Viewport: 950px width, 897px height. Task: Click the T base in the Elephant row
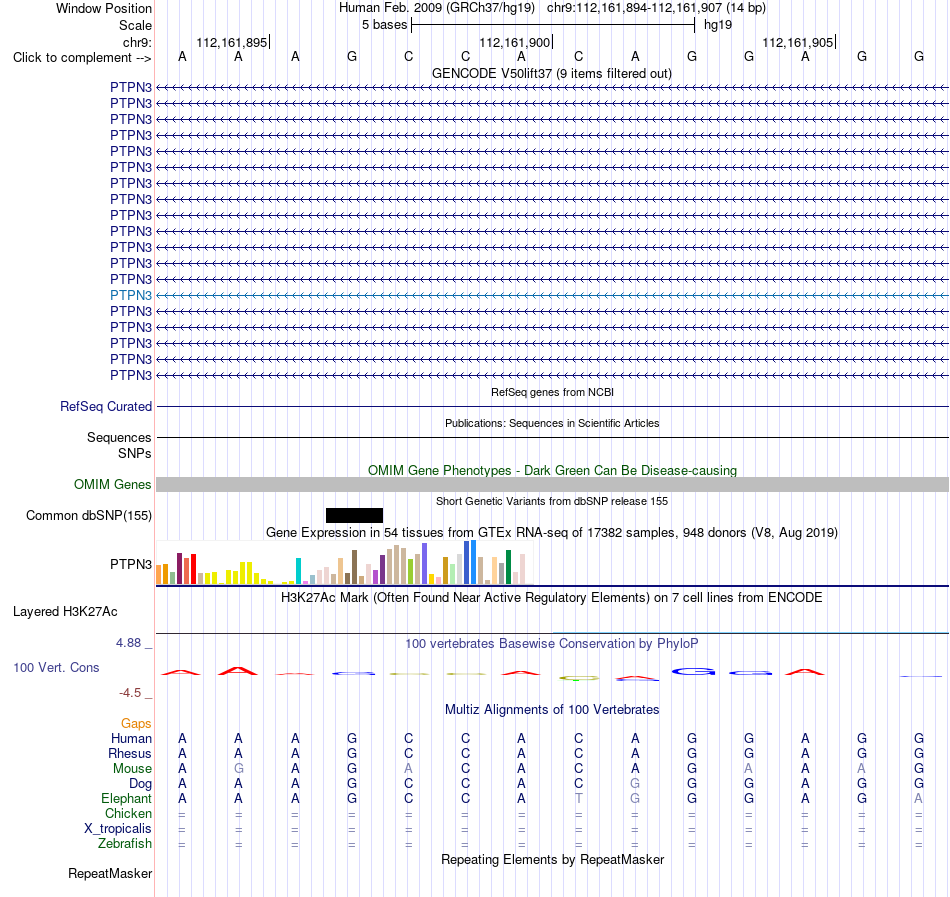(x=579, y=799)
